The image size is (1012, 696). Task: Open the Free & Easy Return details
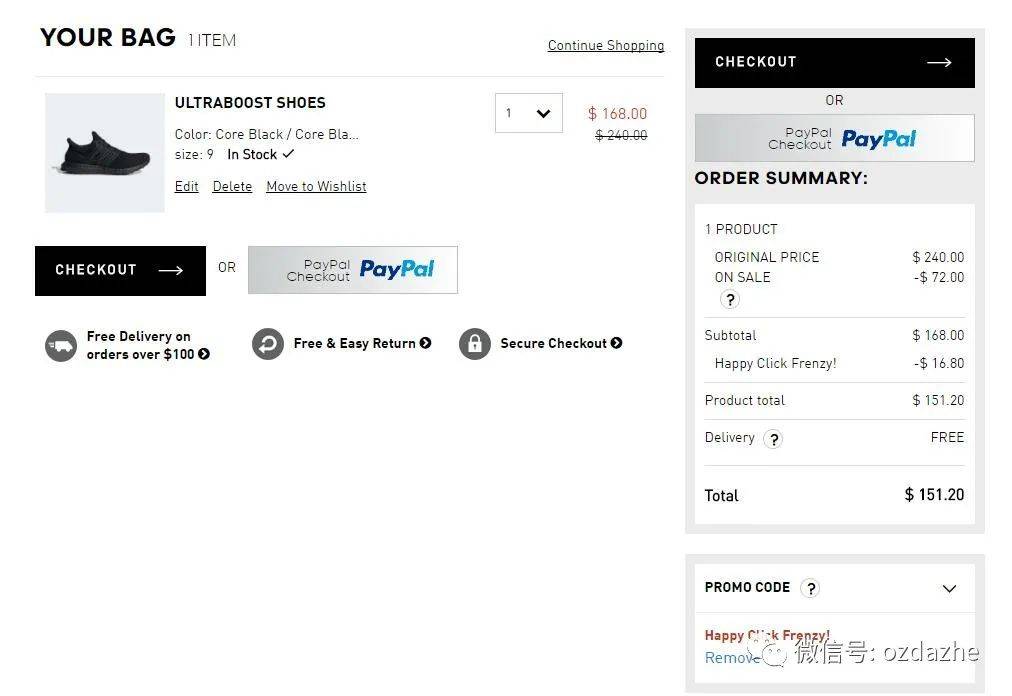click(x=362, y=343)
